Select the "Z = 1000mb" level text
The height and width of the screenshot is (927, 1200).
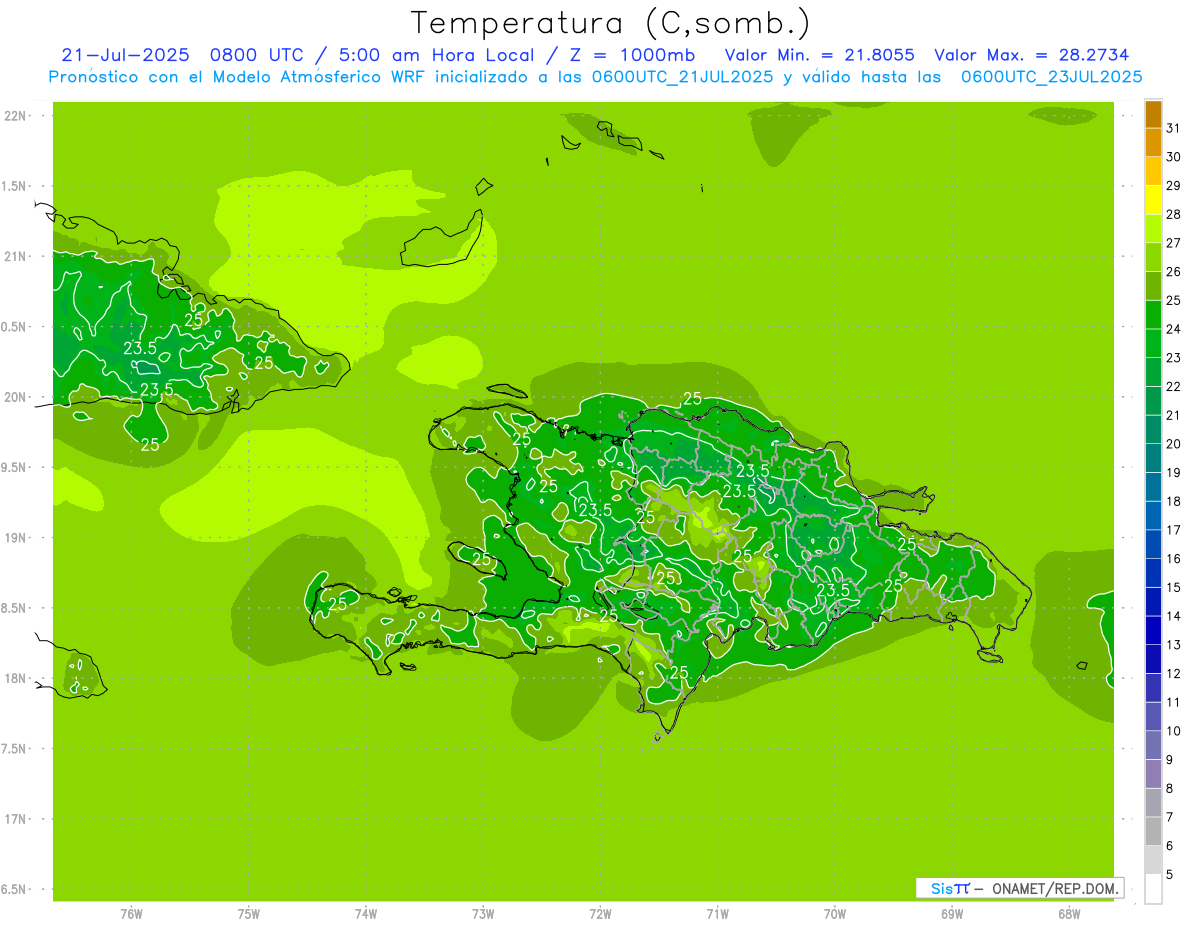pyautogui.click(x=632, y=55)
